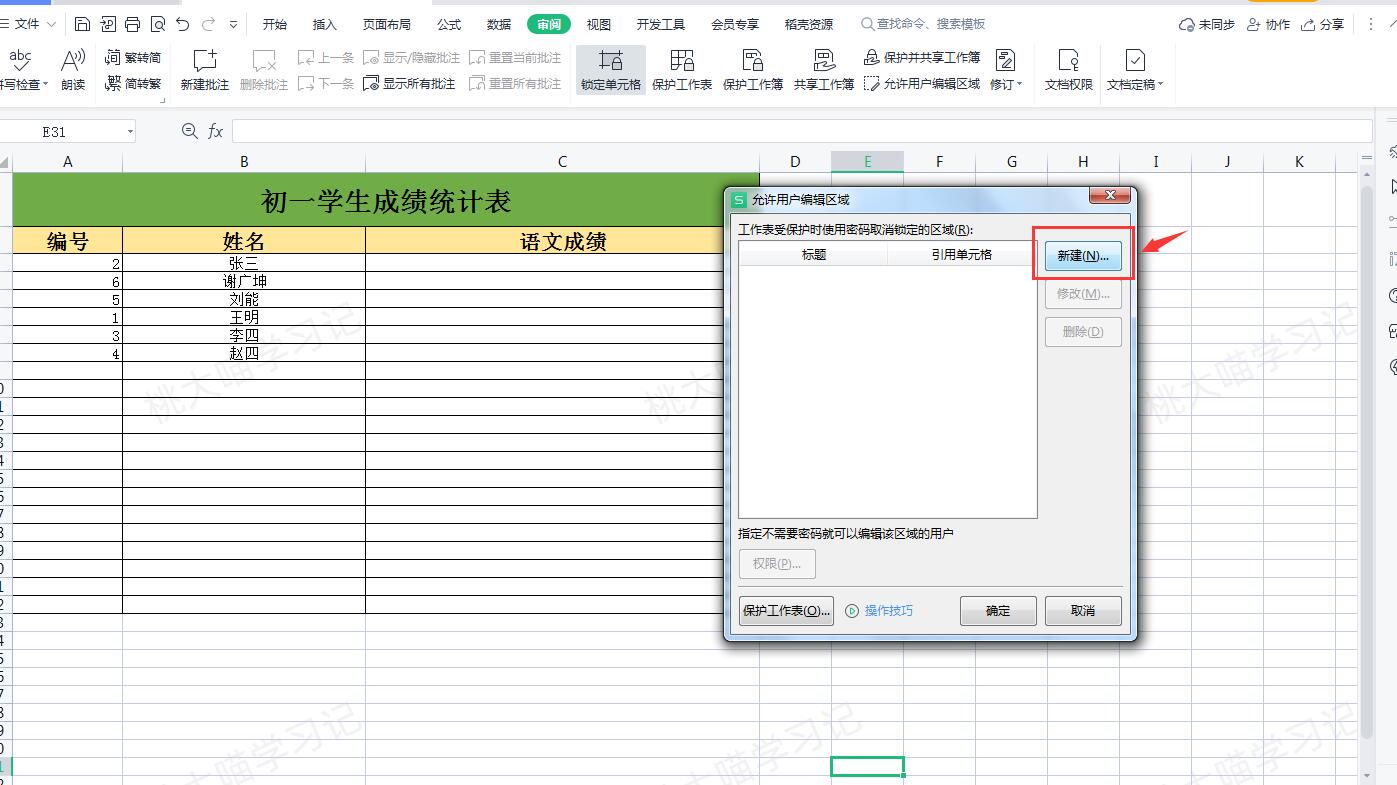Screen dimensions: 1397x785
Task: Open the 文件 menu dropdown
Action: (27, 24)
